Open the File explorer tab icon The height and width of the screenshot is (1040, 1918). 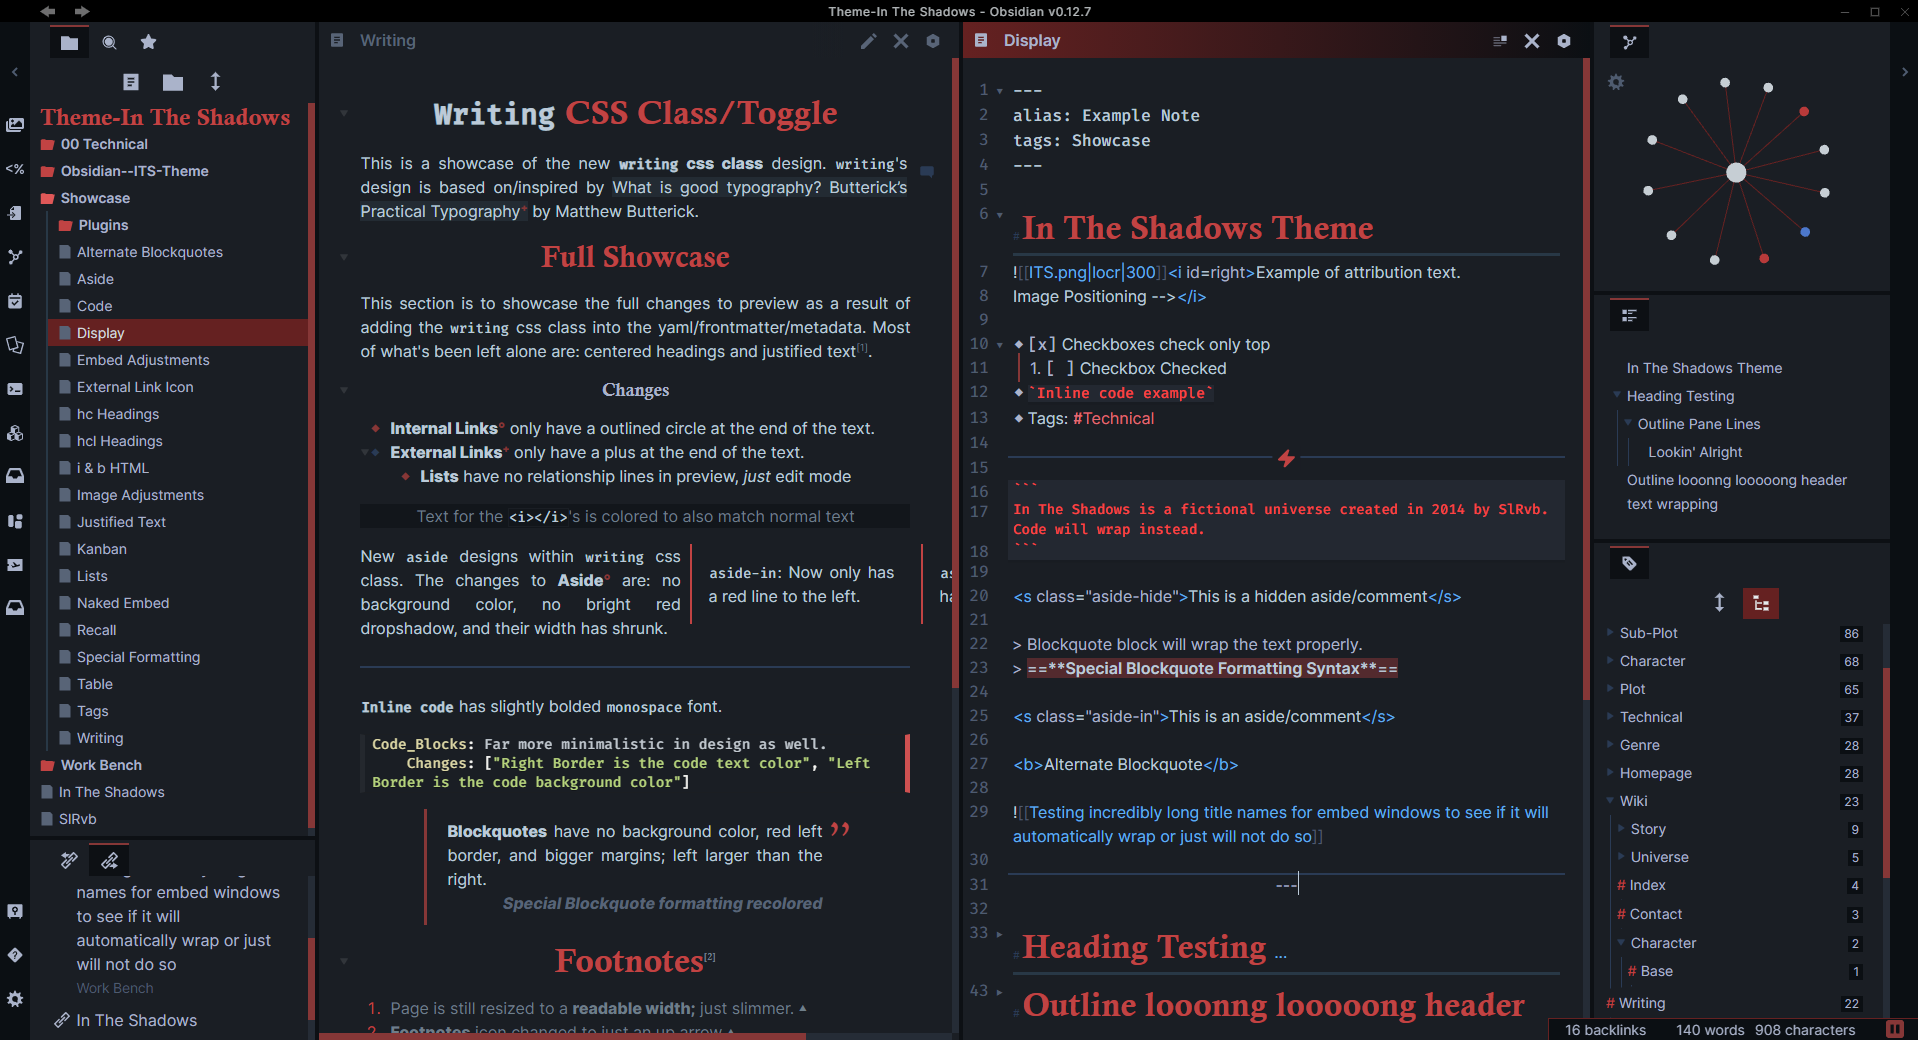tap(69, 42)
